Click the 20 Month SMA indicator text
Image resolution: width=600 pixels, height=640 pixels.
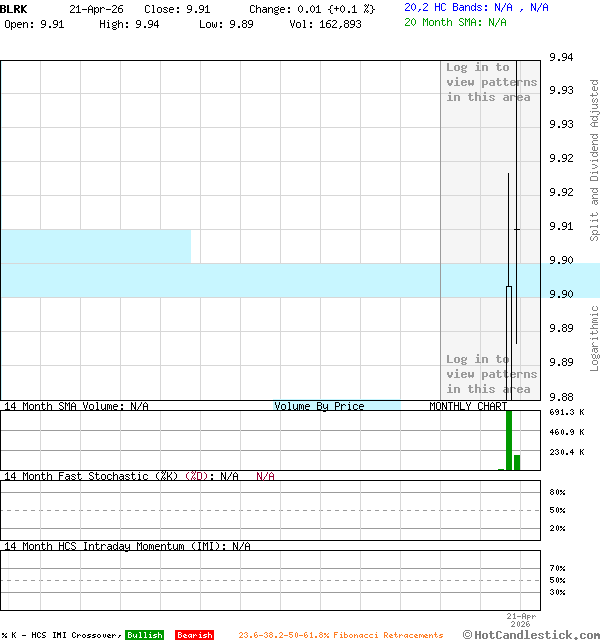click(455, 22)
